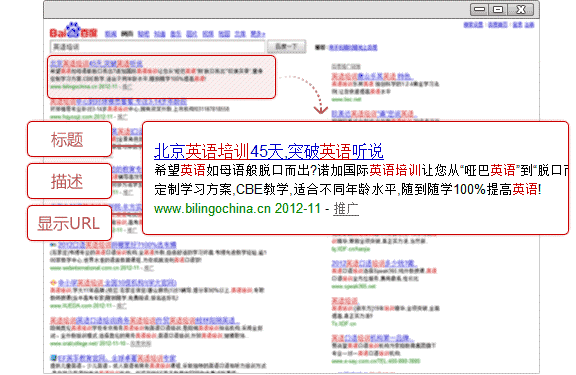576x375 pixels.
Task: Focus the search box containing 英语培训
Action: pos(157,47)
